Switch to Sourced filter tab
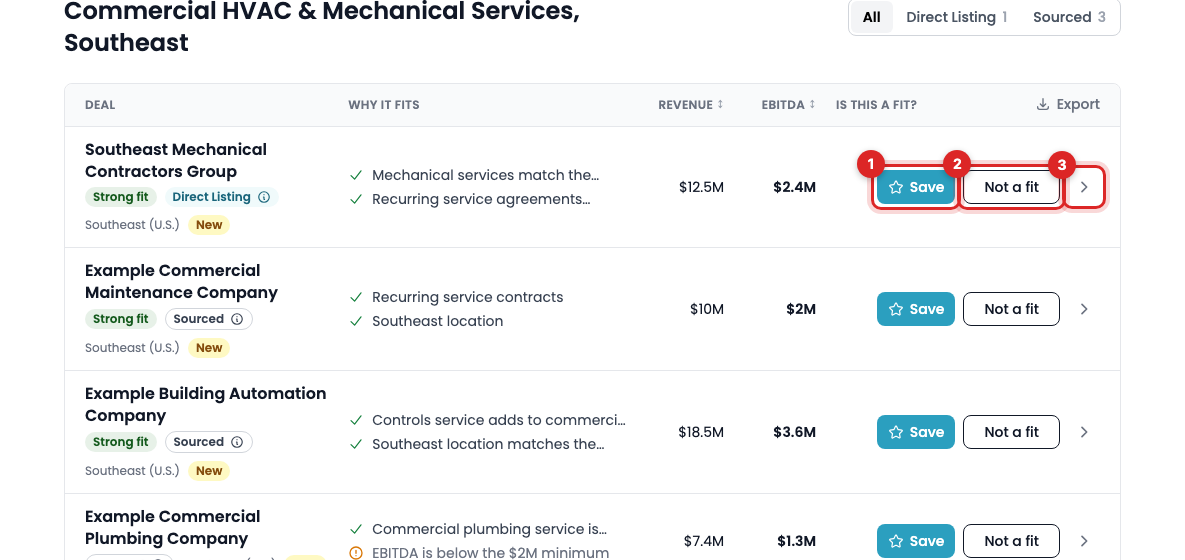1185x560 pixels. pos(1069,17)
